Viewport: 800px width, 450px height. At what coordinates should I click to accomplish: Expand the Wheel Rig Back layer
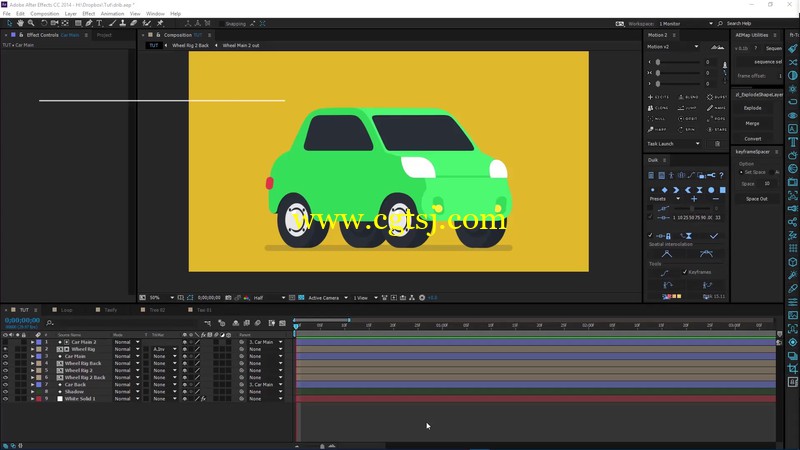tap(32, 363)
